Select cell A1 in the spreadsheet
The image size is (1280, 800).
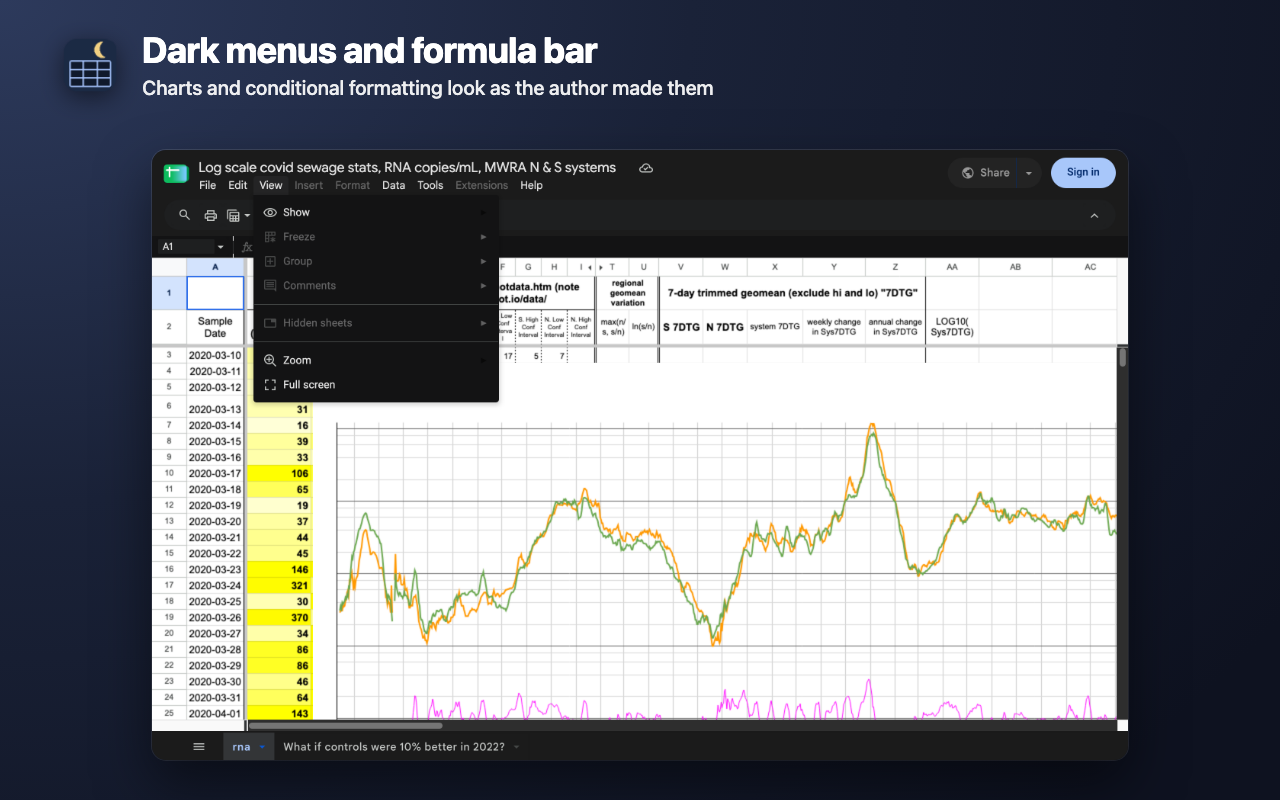pos(215,293)
